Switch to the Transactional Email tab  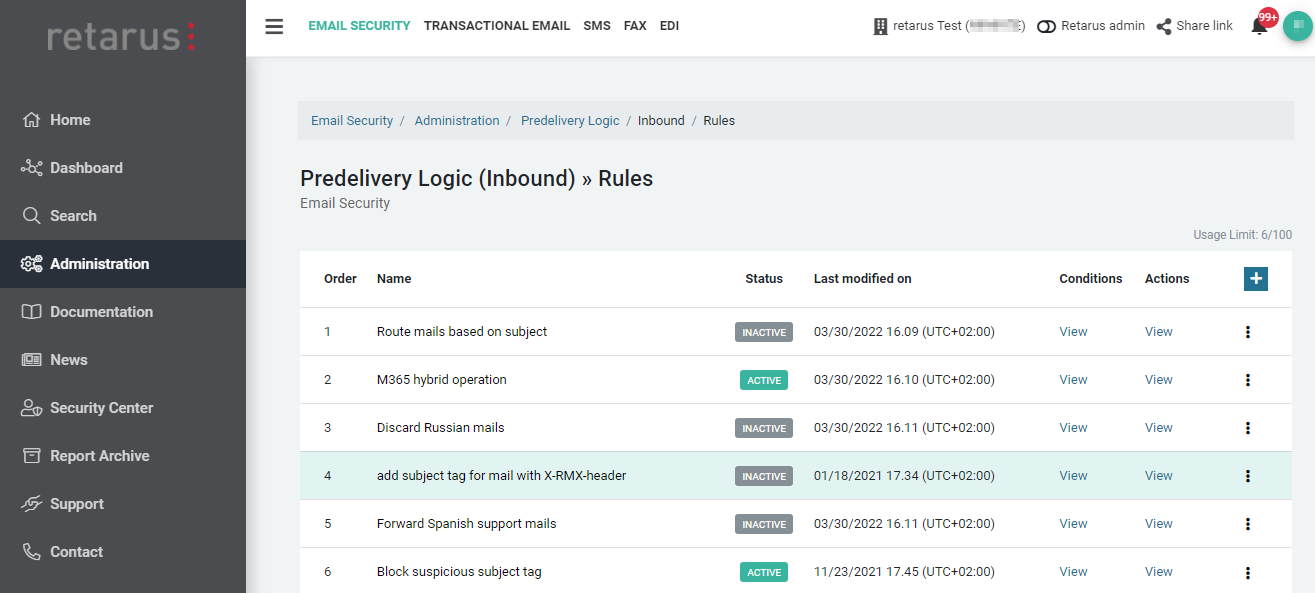point(496,26)
